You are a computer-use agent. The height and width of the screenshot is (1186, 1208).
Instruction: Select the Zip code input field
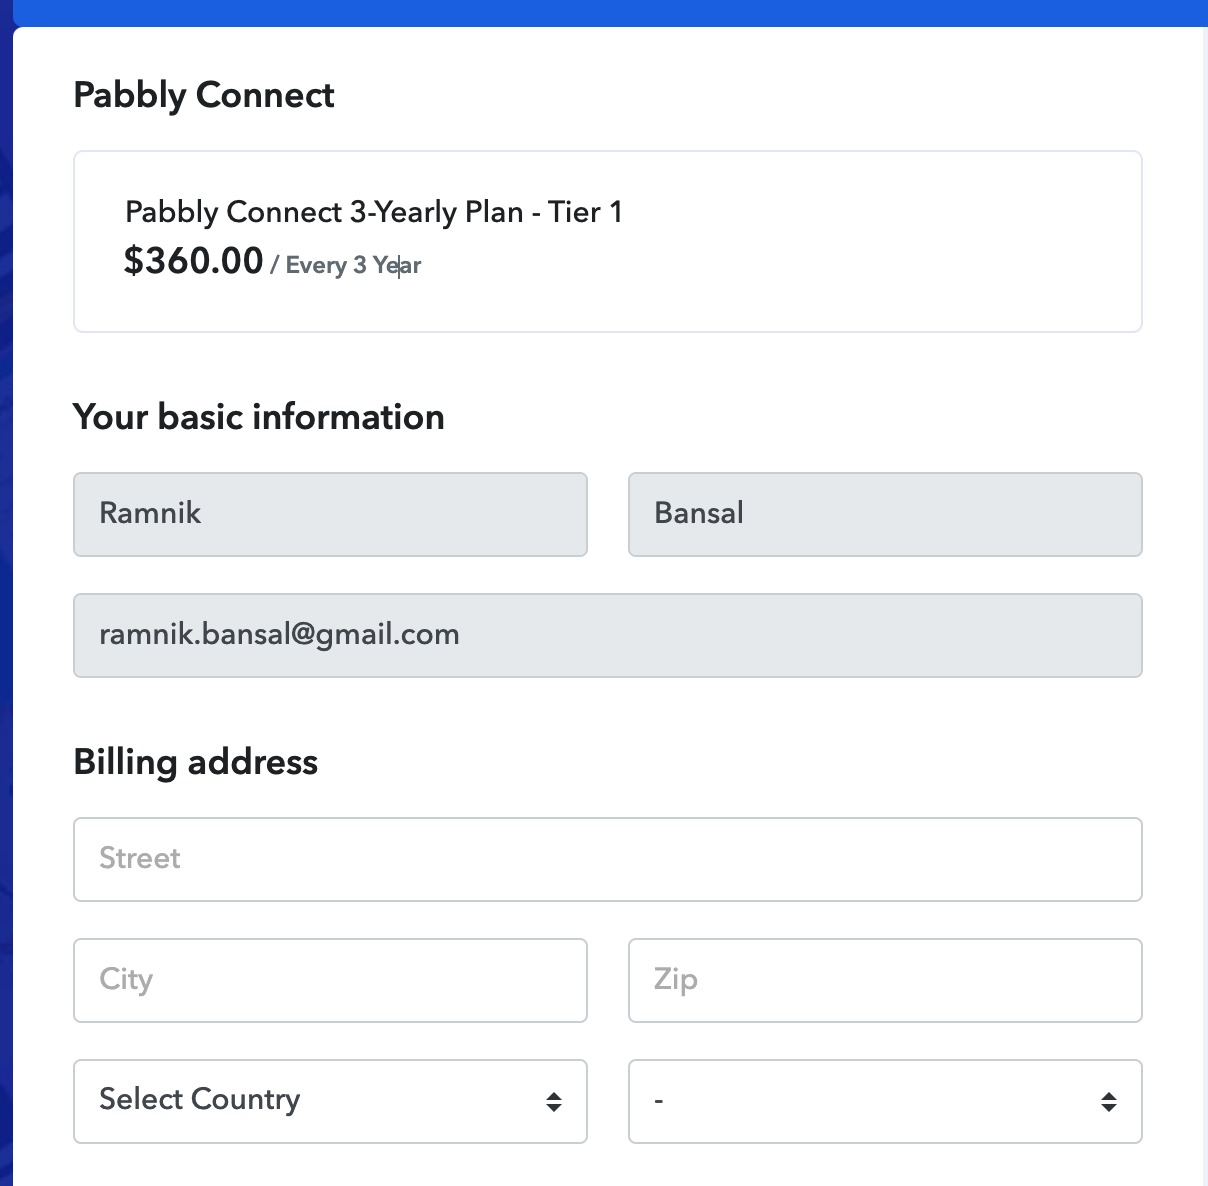pyautogui.click(x=885, y=980)
